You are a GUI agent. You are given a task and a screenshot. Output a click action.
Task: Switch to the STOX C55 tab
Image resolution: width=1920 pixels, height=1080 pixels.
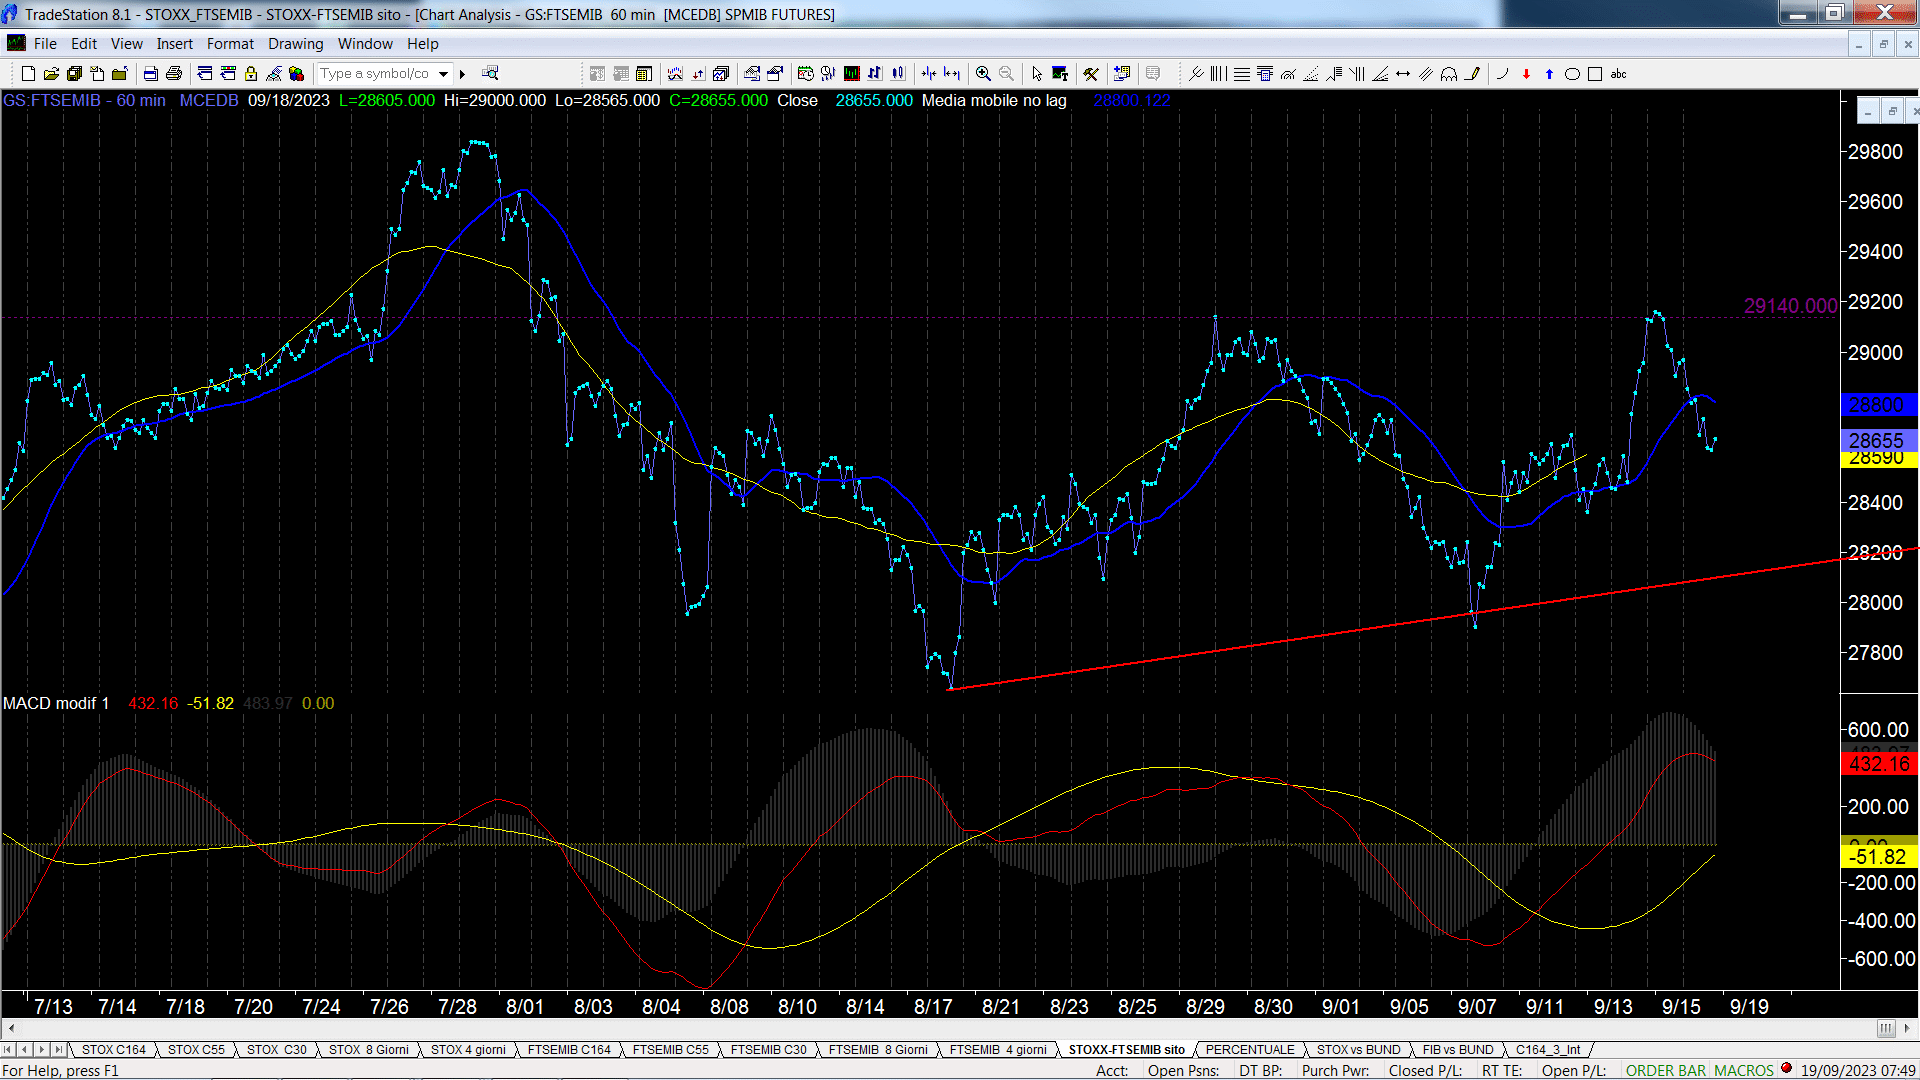tap(196, 1050)
